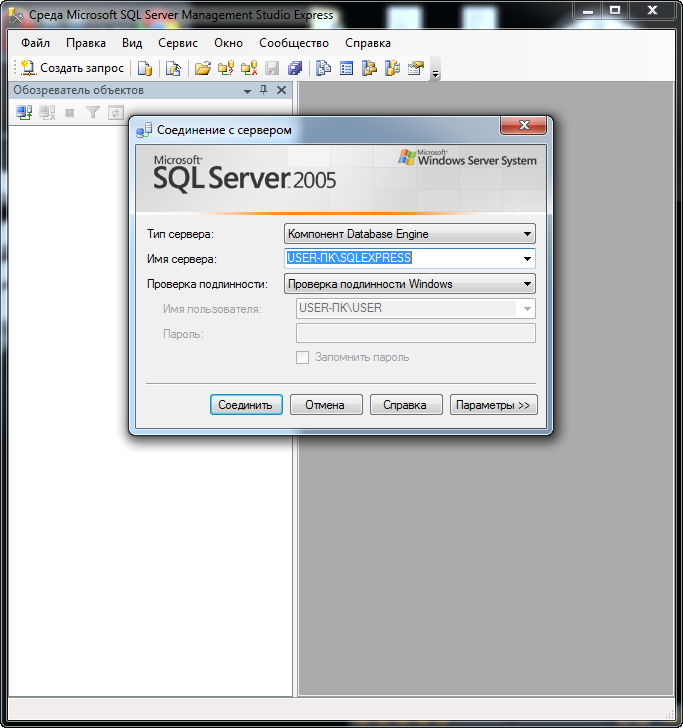Click the Save All stacked disks icon
This screenshot has height=728, width=683.
pyautogui.click(x=295, y=68)
